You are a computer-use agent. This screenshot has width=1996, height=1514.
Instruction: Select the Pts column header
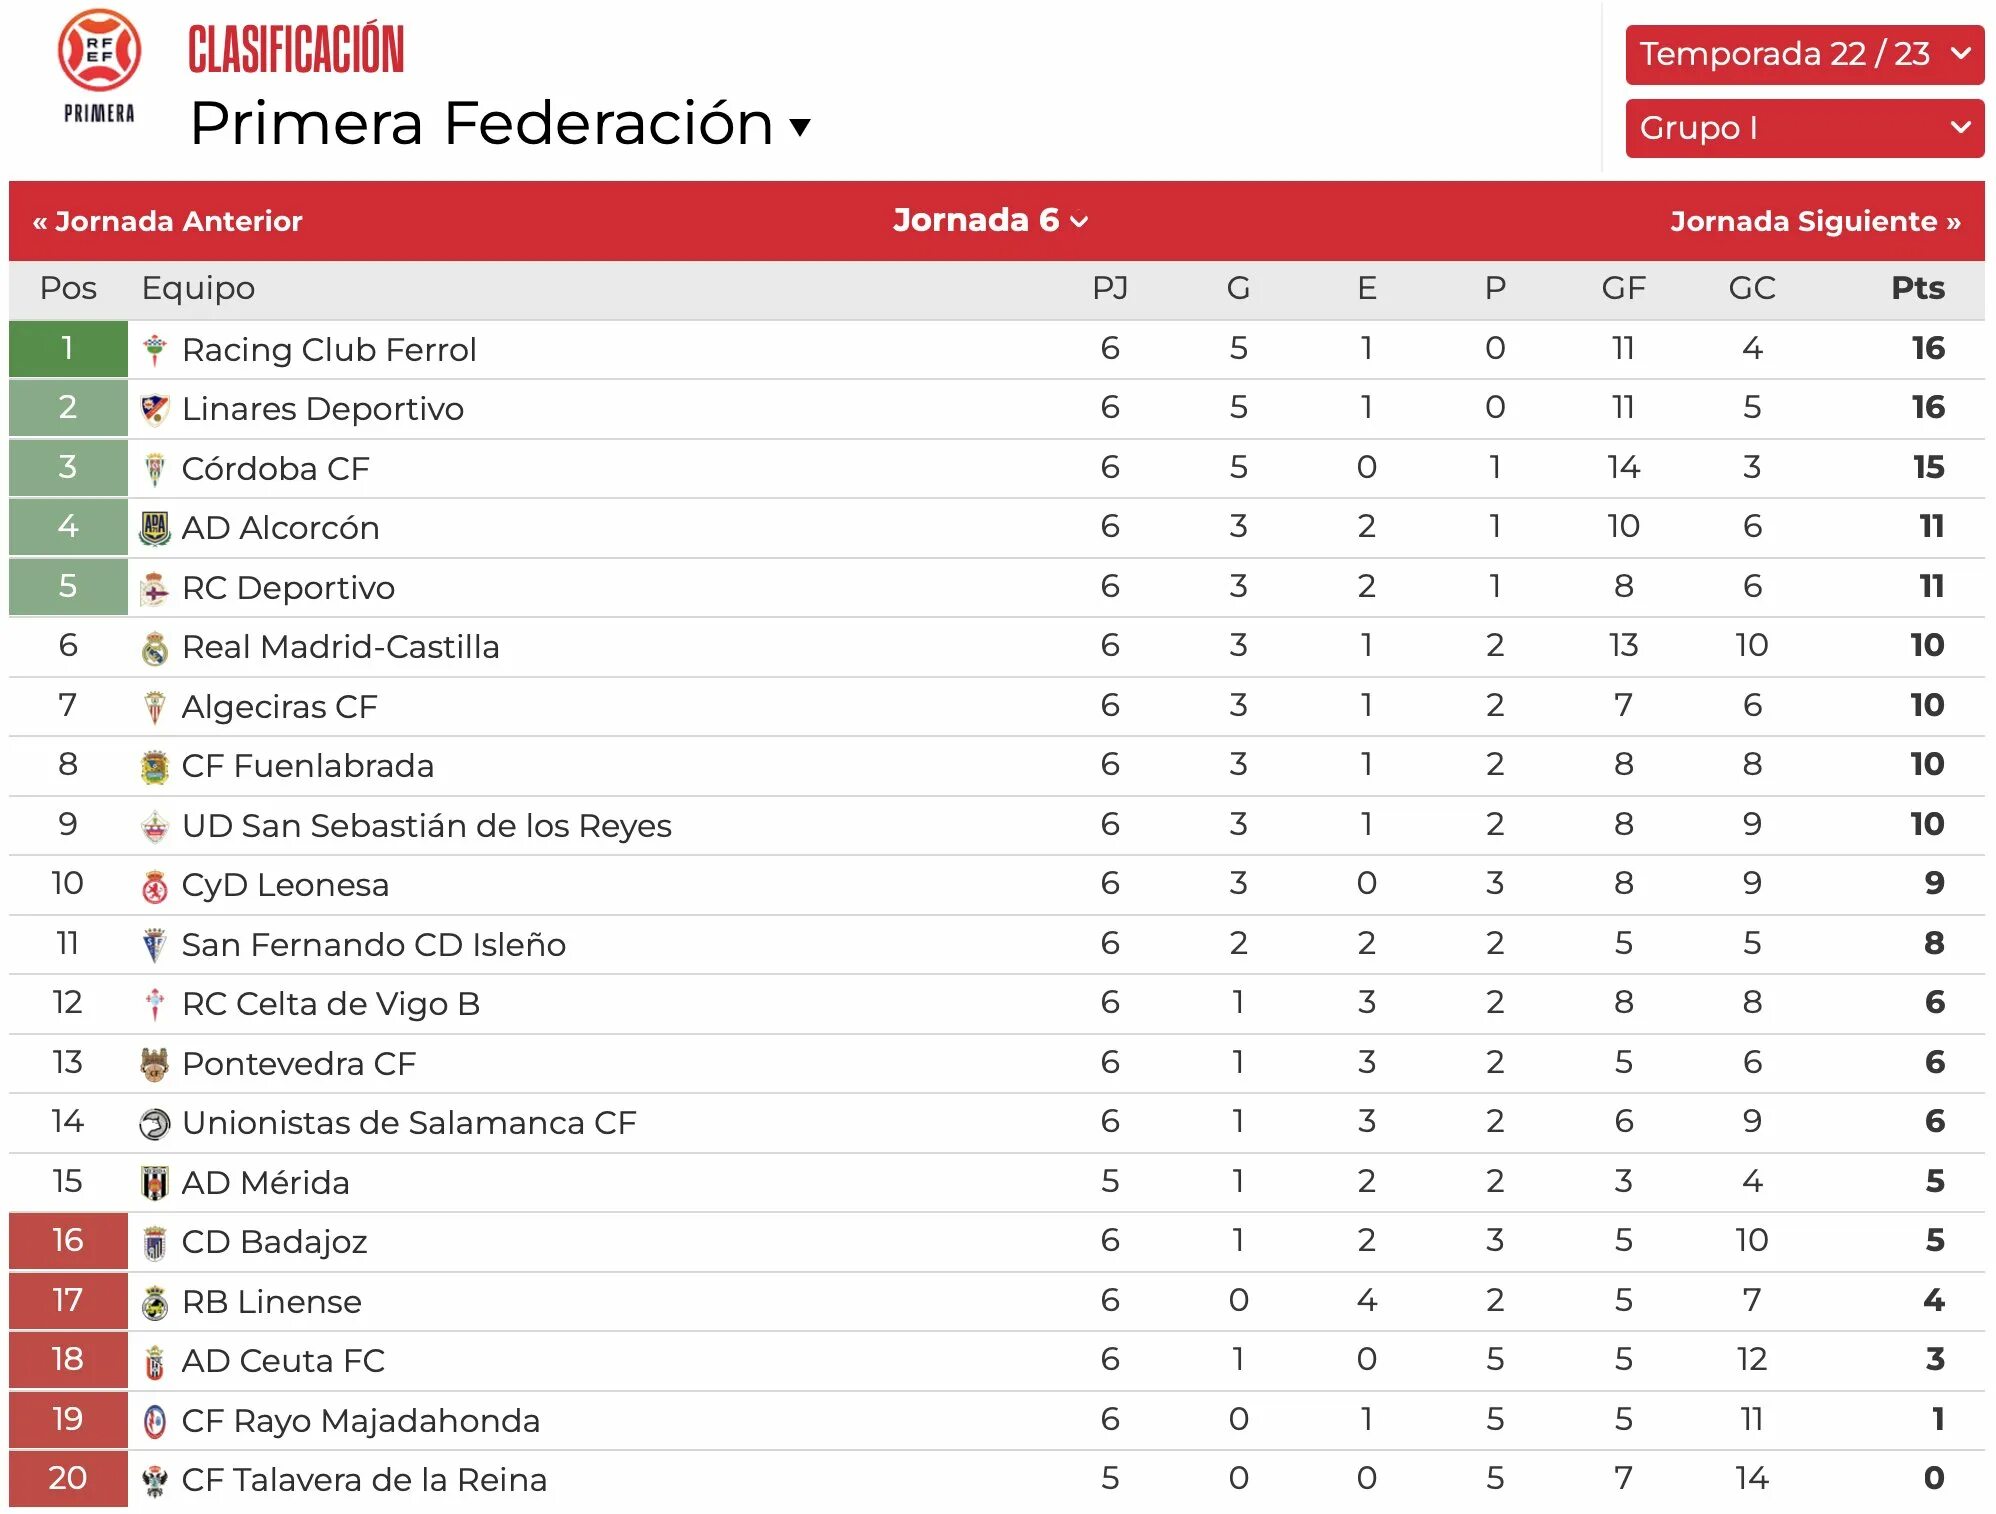[x=1917, y=288]
